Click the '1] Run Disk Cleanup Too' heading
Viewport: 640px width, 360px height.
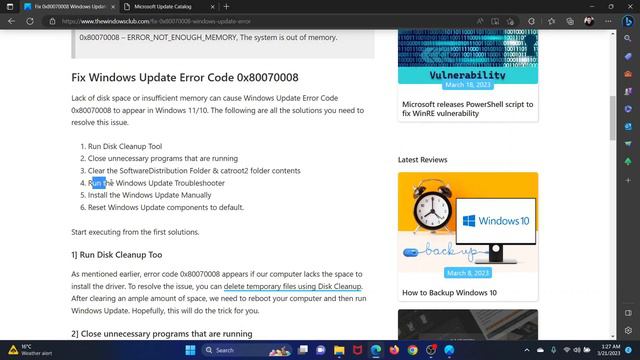click(x=117, y=255)
